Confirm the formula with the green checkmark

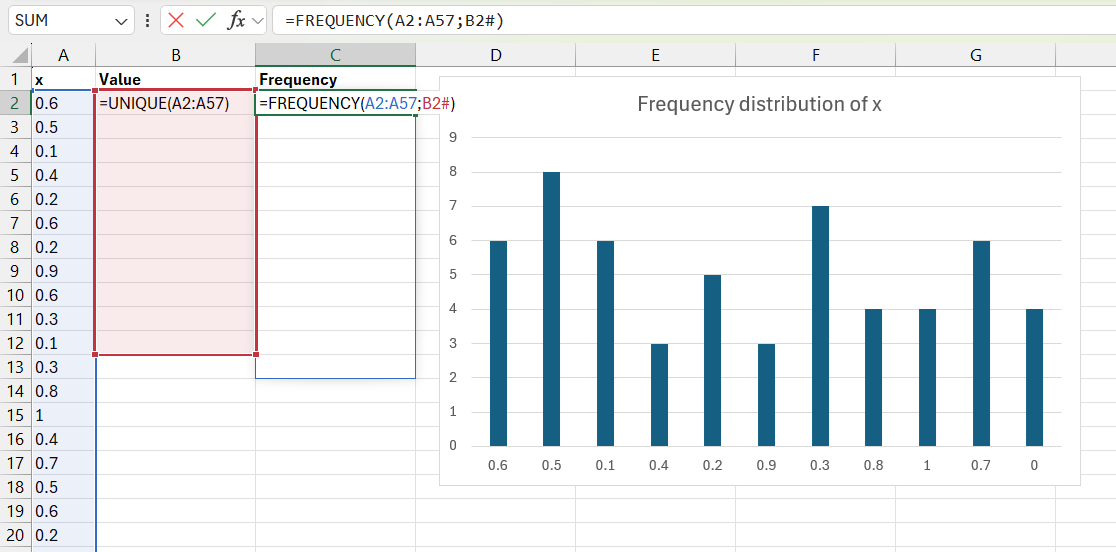pos(206,21)
